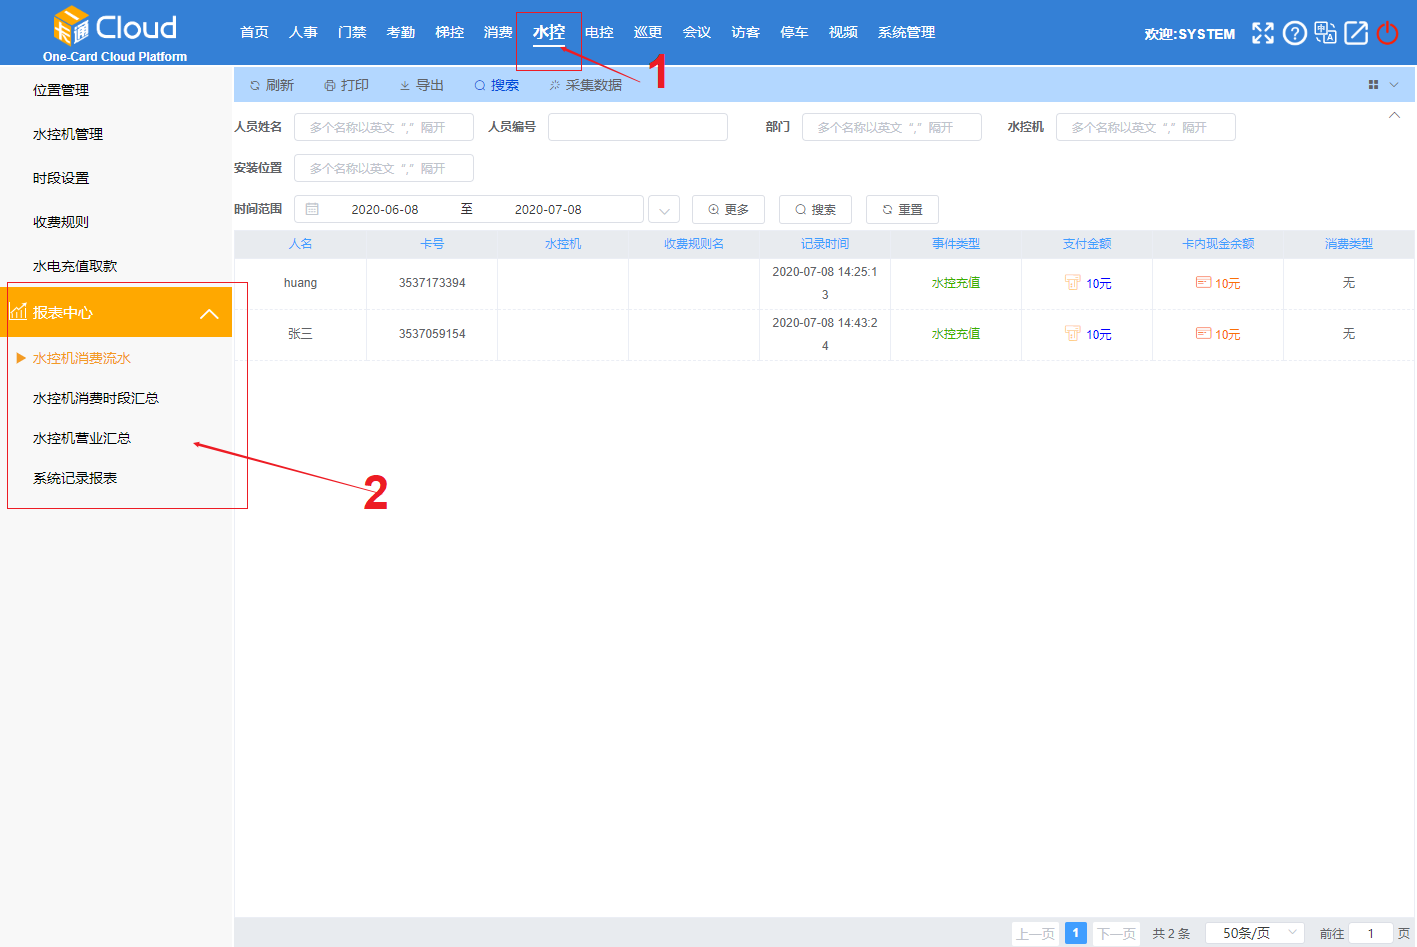The image size is (1417, 947).
Task: Click the 人员编号 input field
Action: pyautogui.click(x=637, y=127)
